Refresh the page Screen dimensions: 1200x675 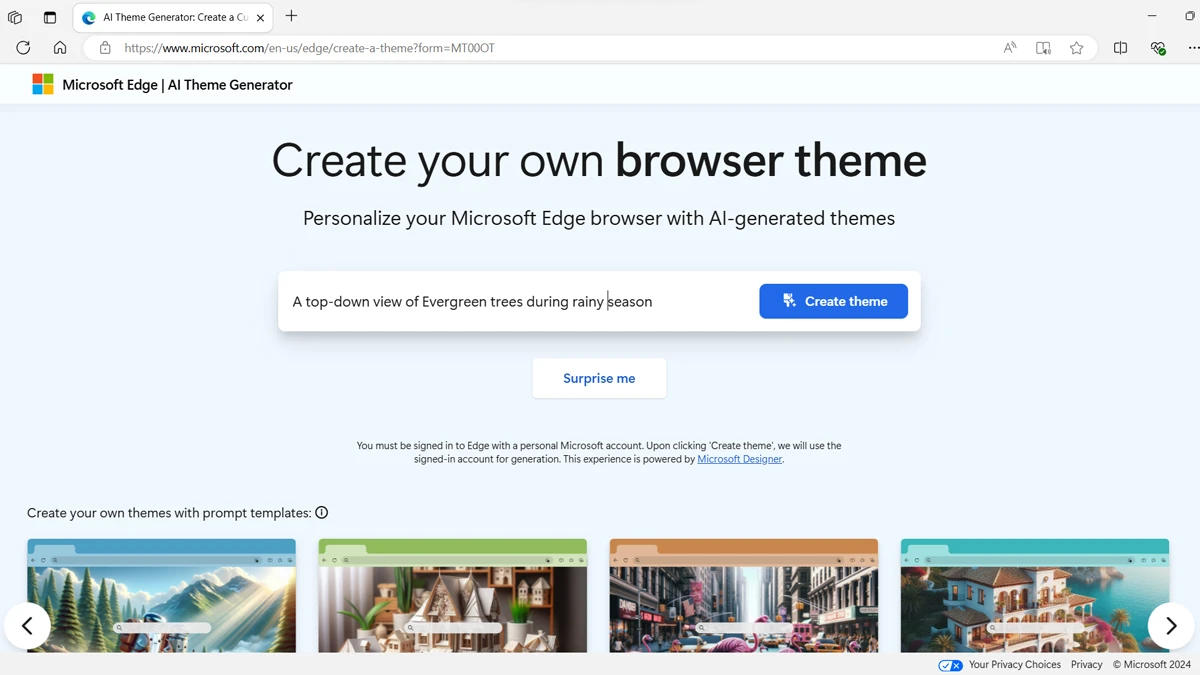(23, 48)
